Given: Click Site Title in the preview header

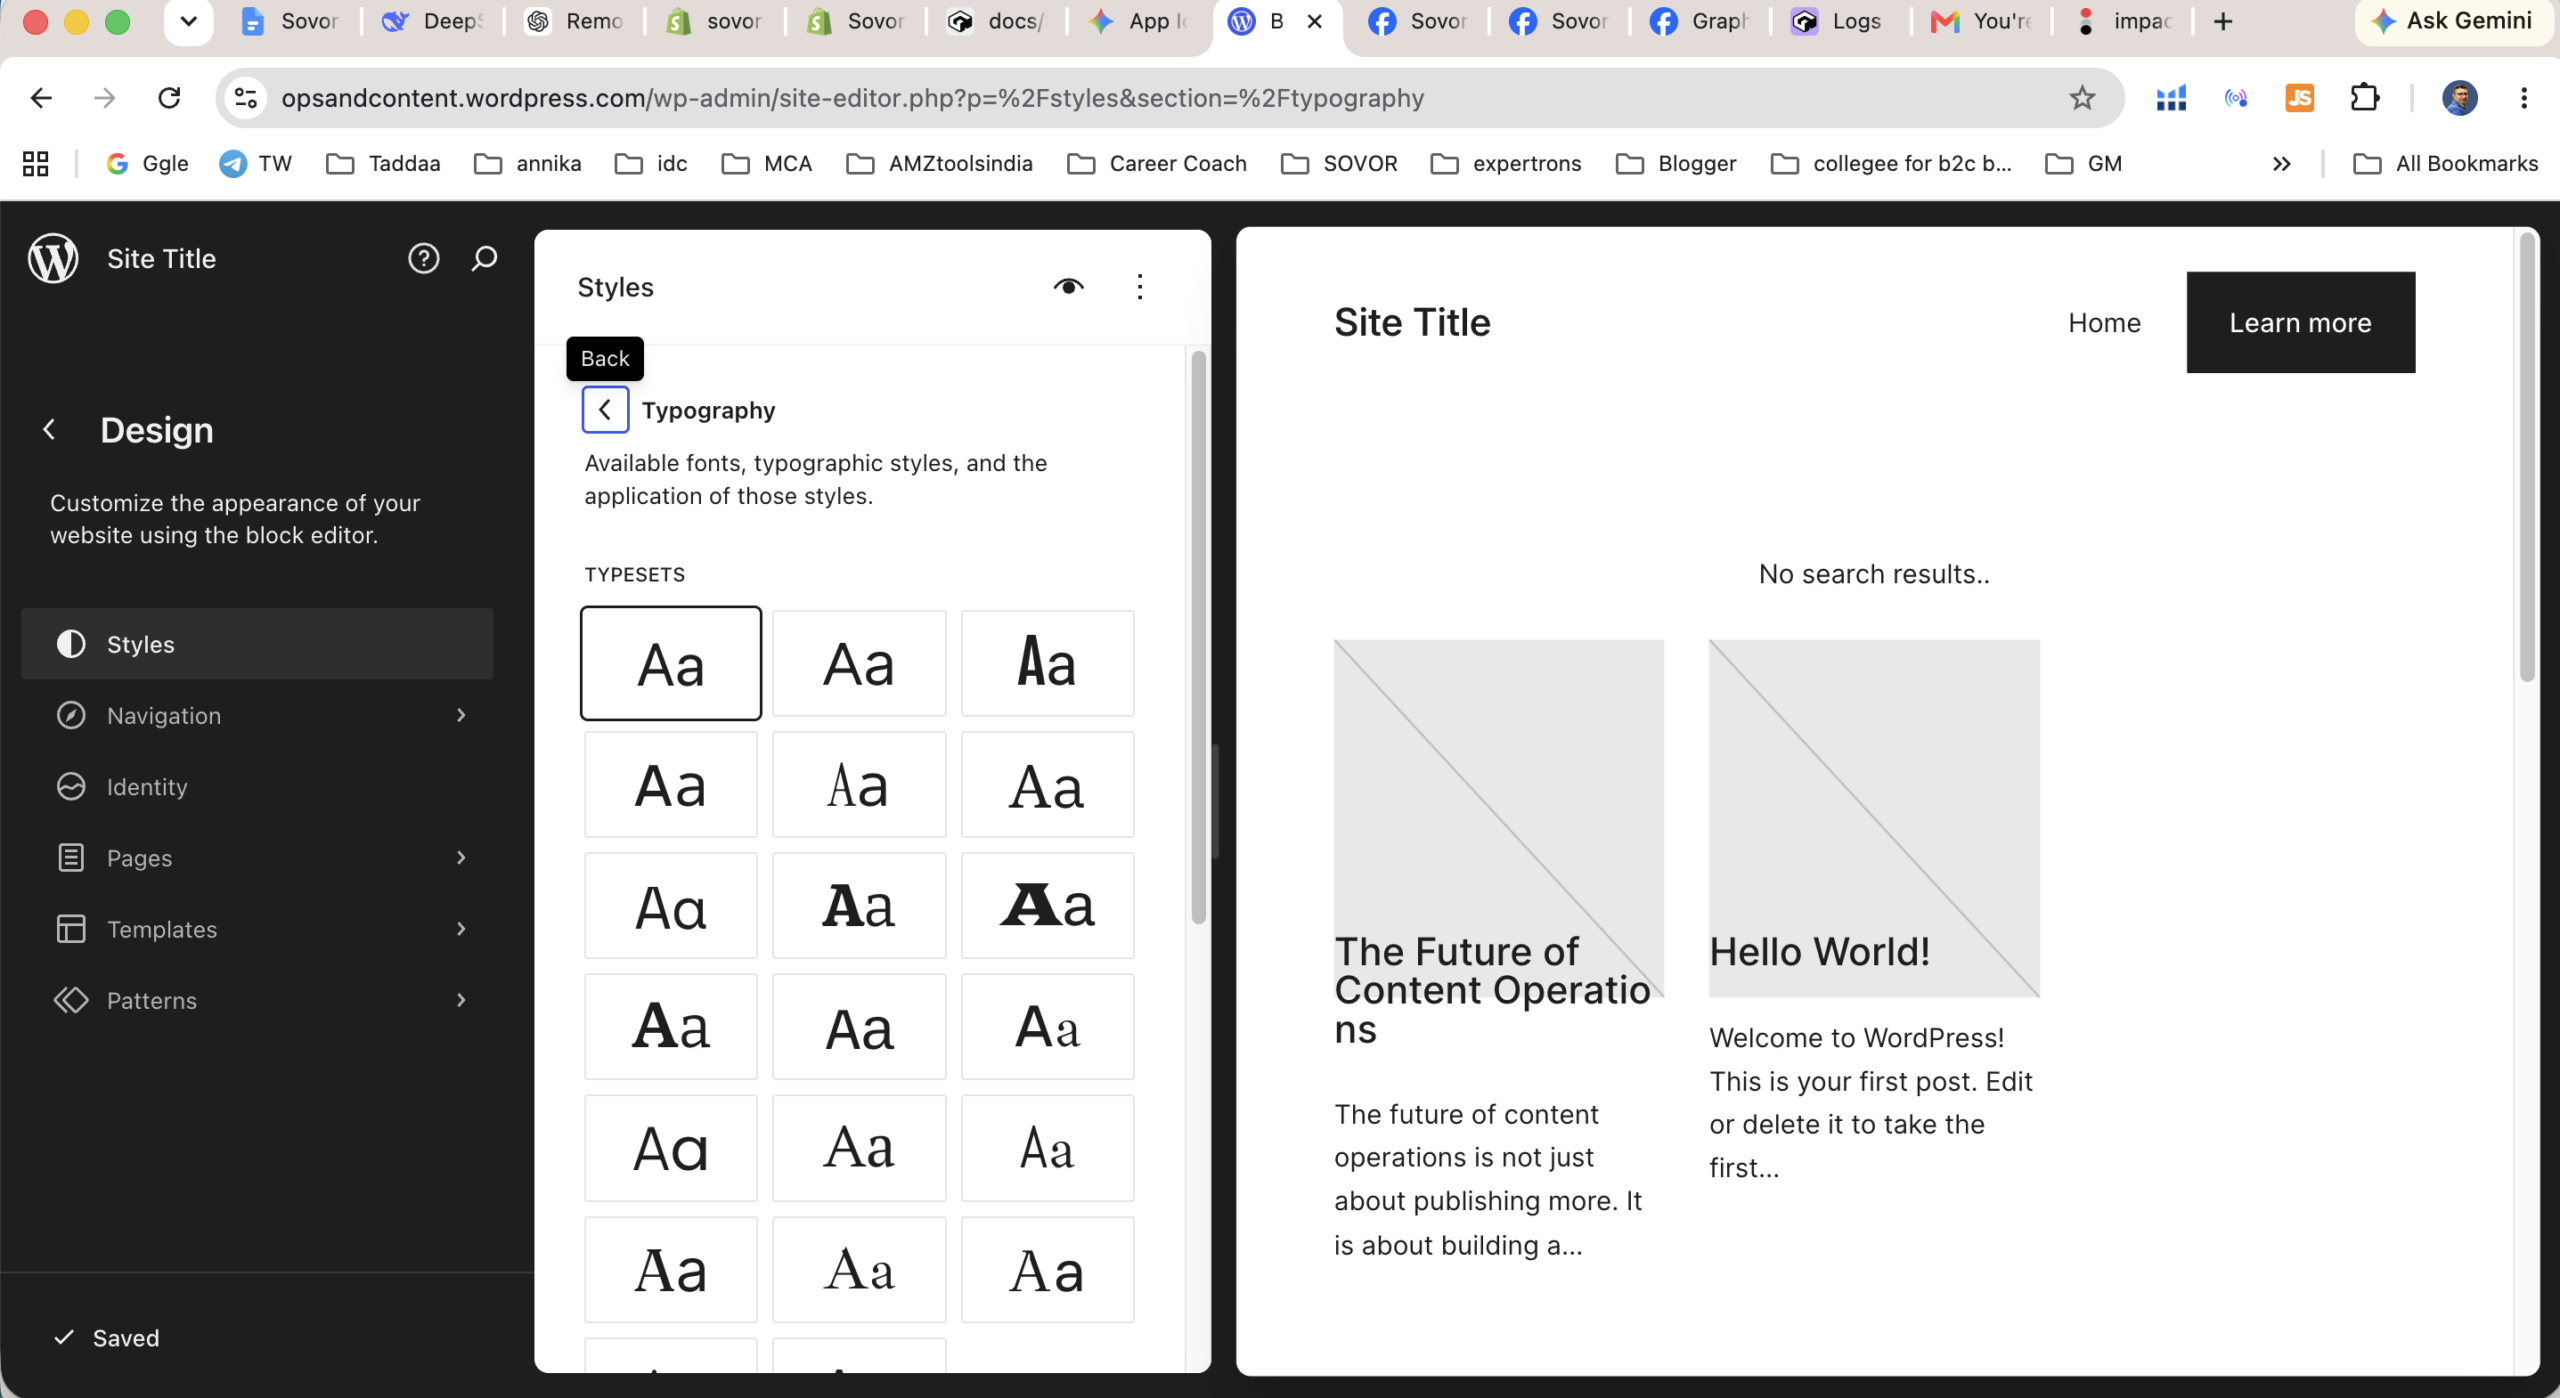Looking at the screenshot, I should point(1412,323).
